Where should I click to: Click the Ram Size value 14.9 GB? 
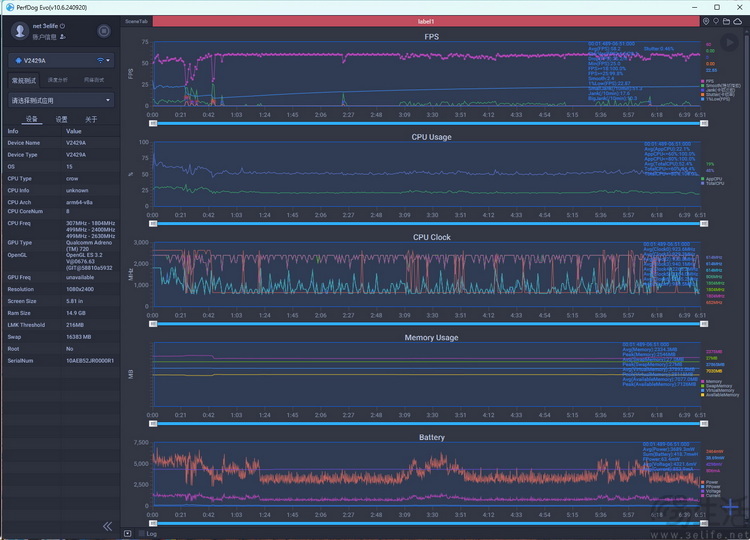(x=76, y=313)
